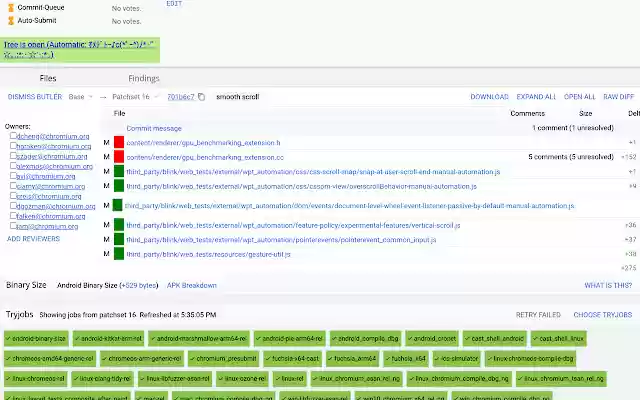This screenshot has width=640, height=400.
Task: Open android-pie-arm64-rel tryjob chip
Action: pos(289,338)
